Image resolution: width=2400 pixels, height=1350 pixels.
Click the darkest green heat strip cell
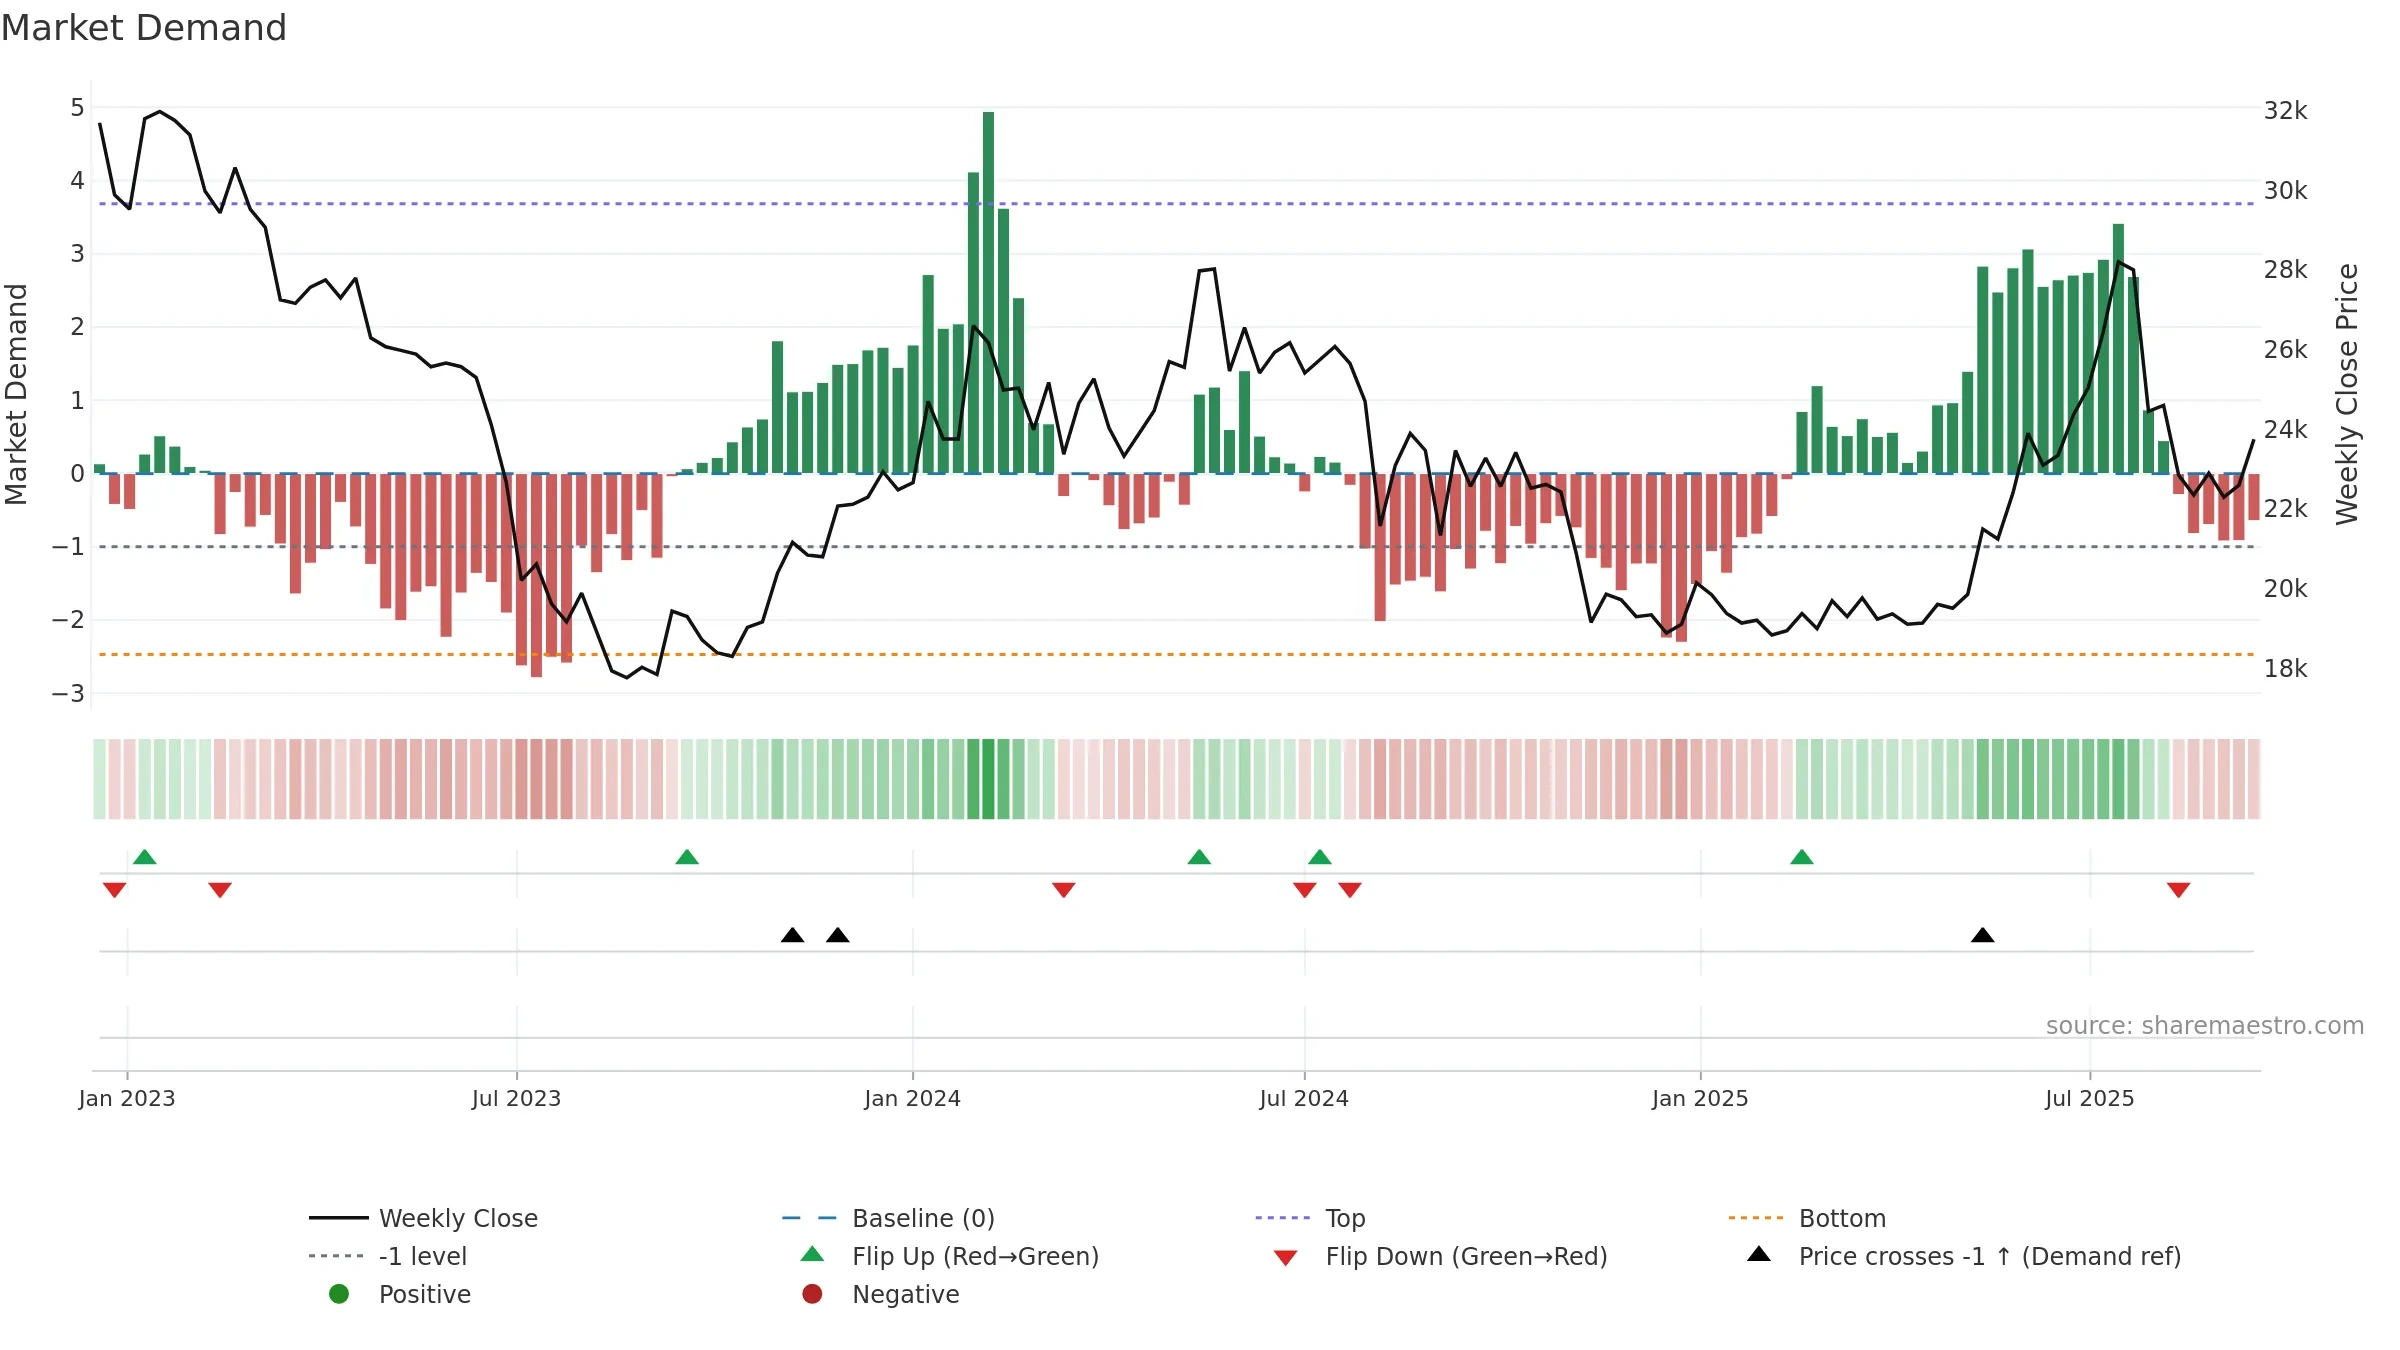988,779
